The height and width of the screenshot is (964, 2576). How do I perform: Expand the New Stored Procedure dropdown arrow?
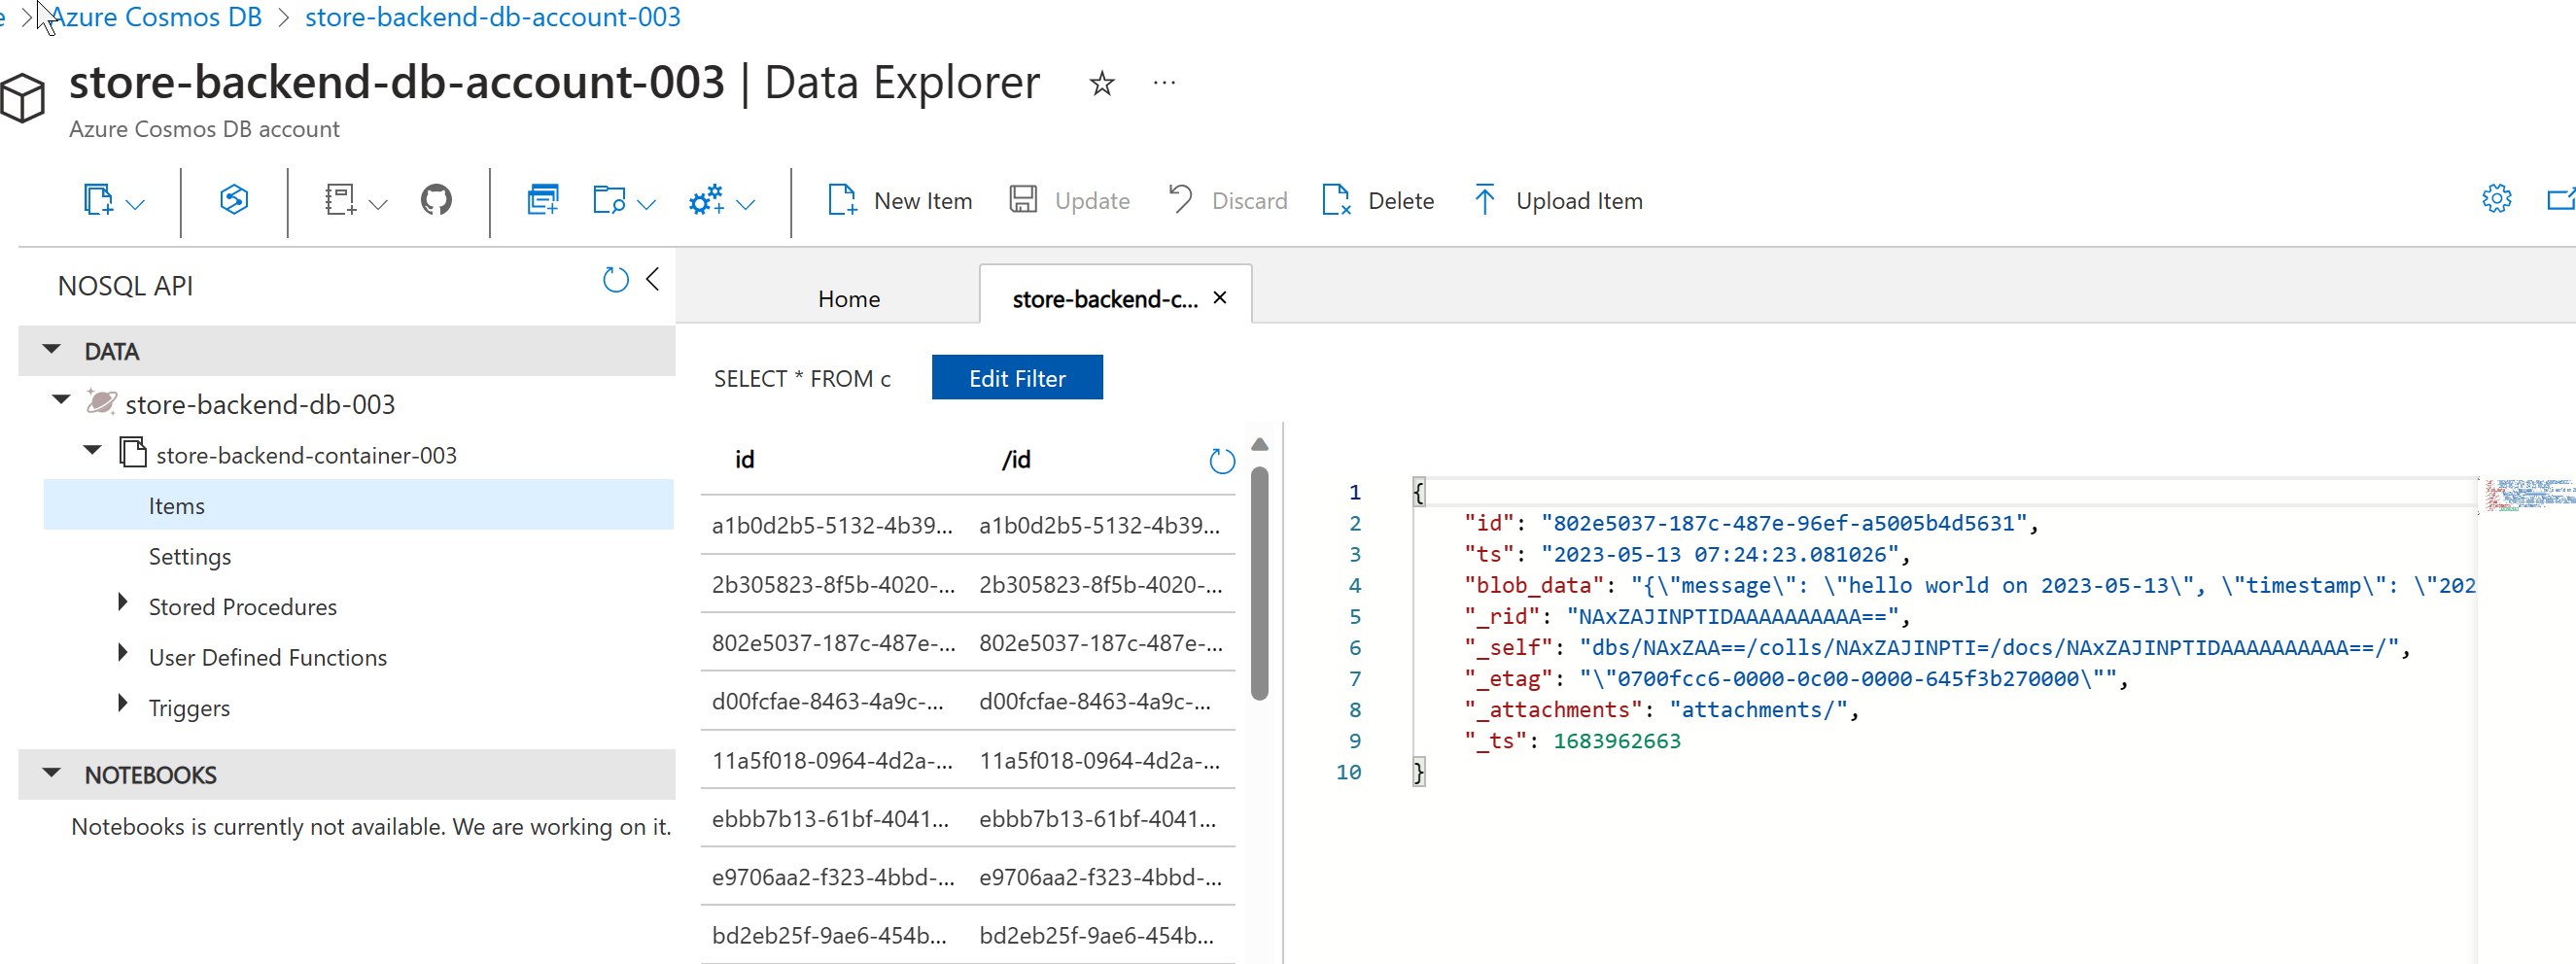pyautogui.click(x=745, y=203)
